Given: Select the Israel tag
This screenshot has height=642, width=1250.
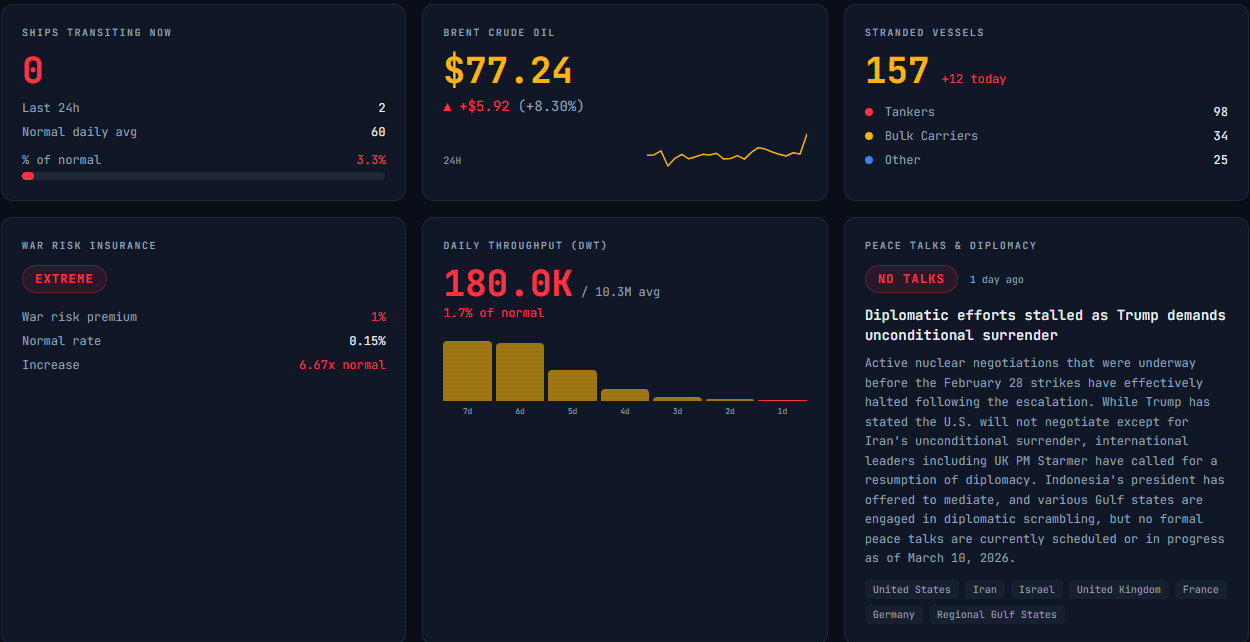Looking at the screenshot, I should (x=1037, y=590).
